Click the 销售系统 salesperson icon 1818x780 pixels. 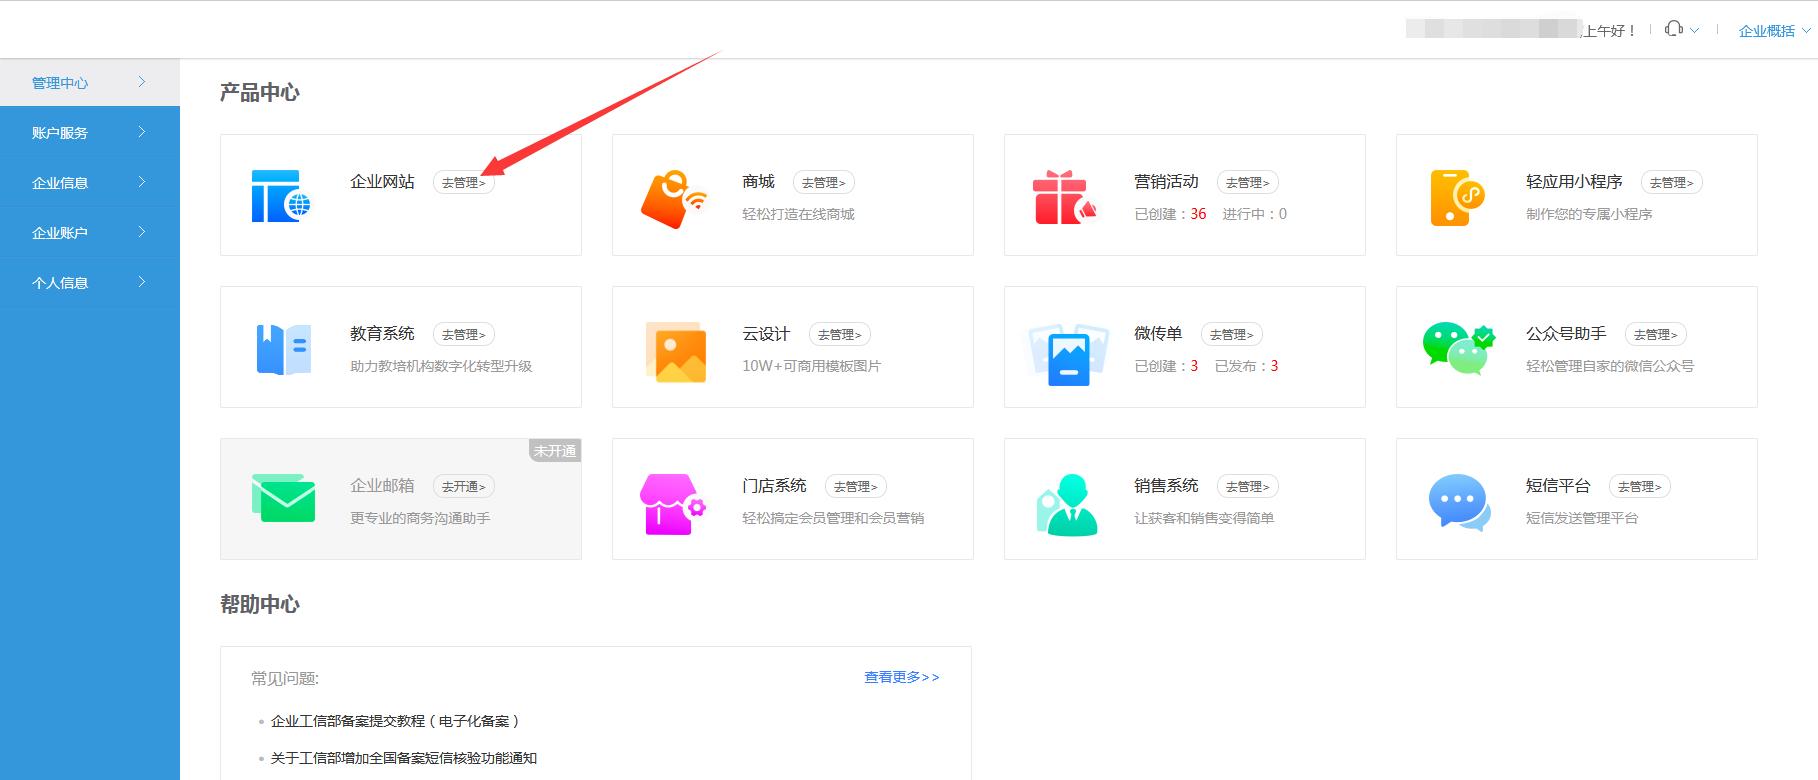[x=1067, y=505]
